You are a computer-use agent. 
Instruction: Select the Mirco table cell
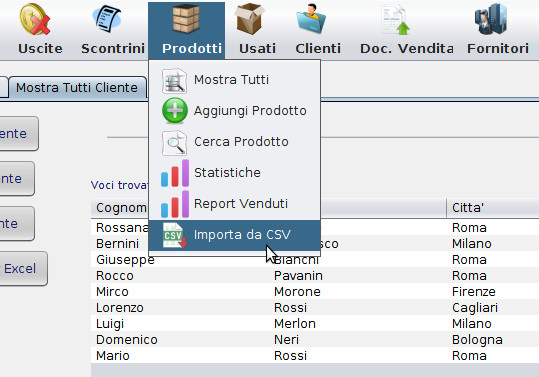112,292
